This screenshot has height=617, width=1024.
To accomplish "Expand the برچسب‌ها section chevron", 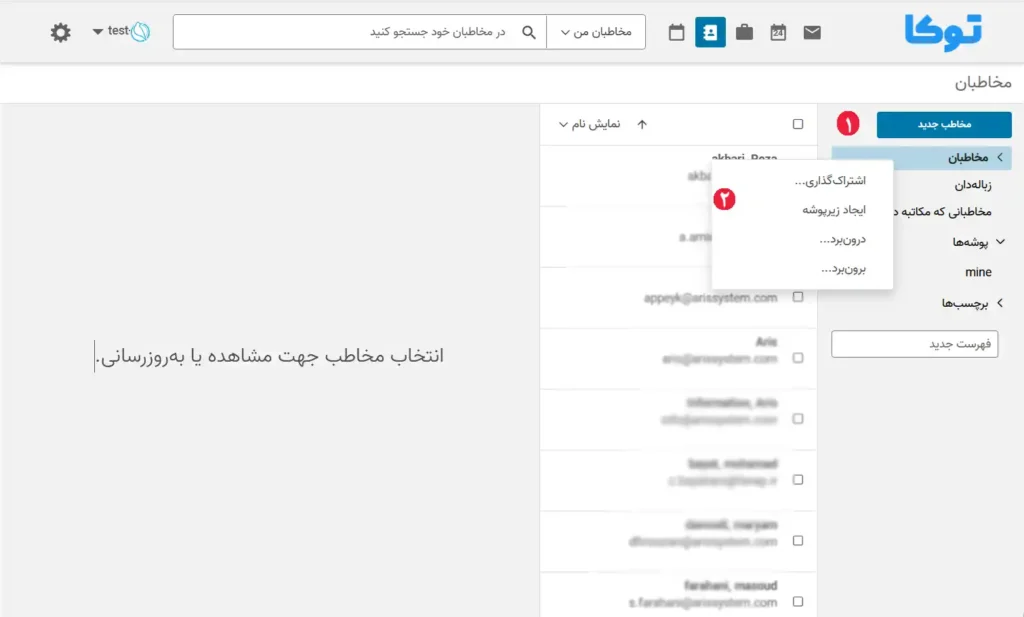I will pyautogui.click(x=1000, y=303).
